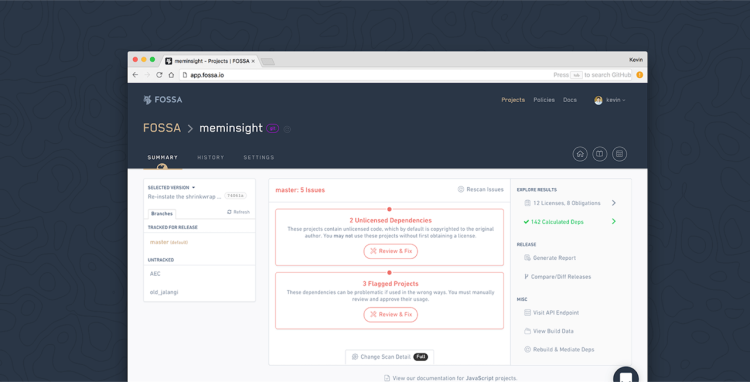Open the chat widget bubble
750x382 pixels.
pos(626,374)
